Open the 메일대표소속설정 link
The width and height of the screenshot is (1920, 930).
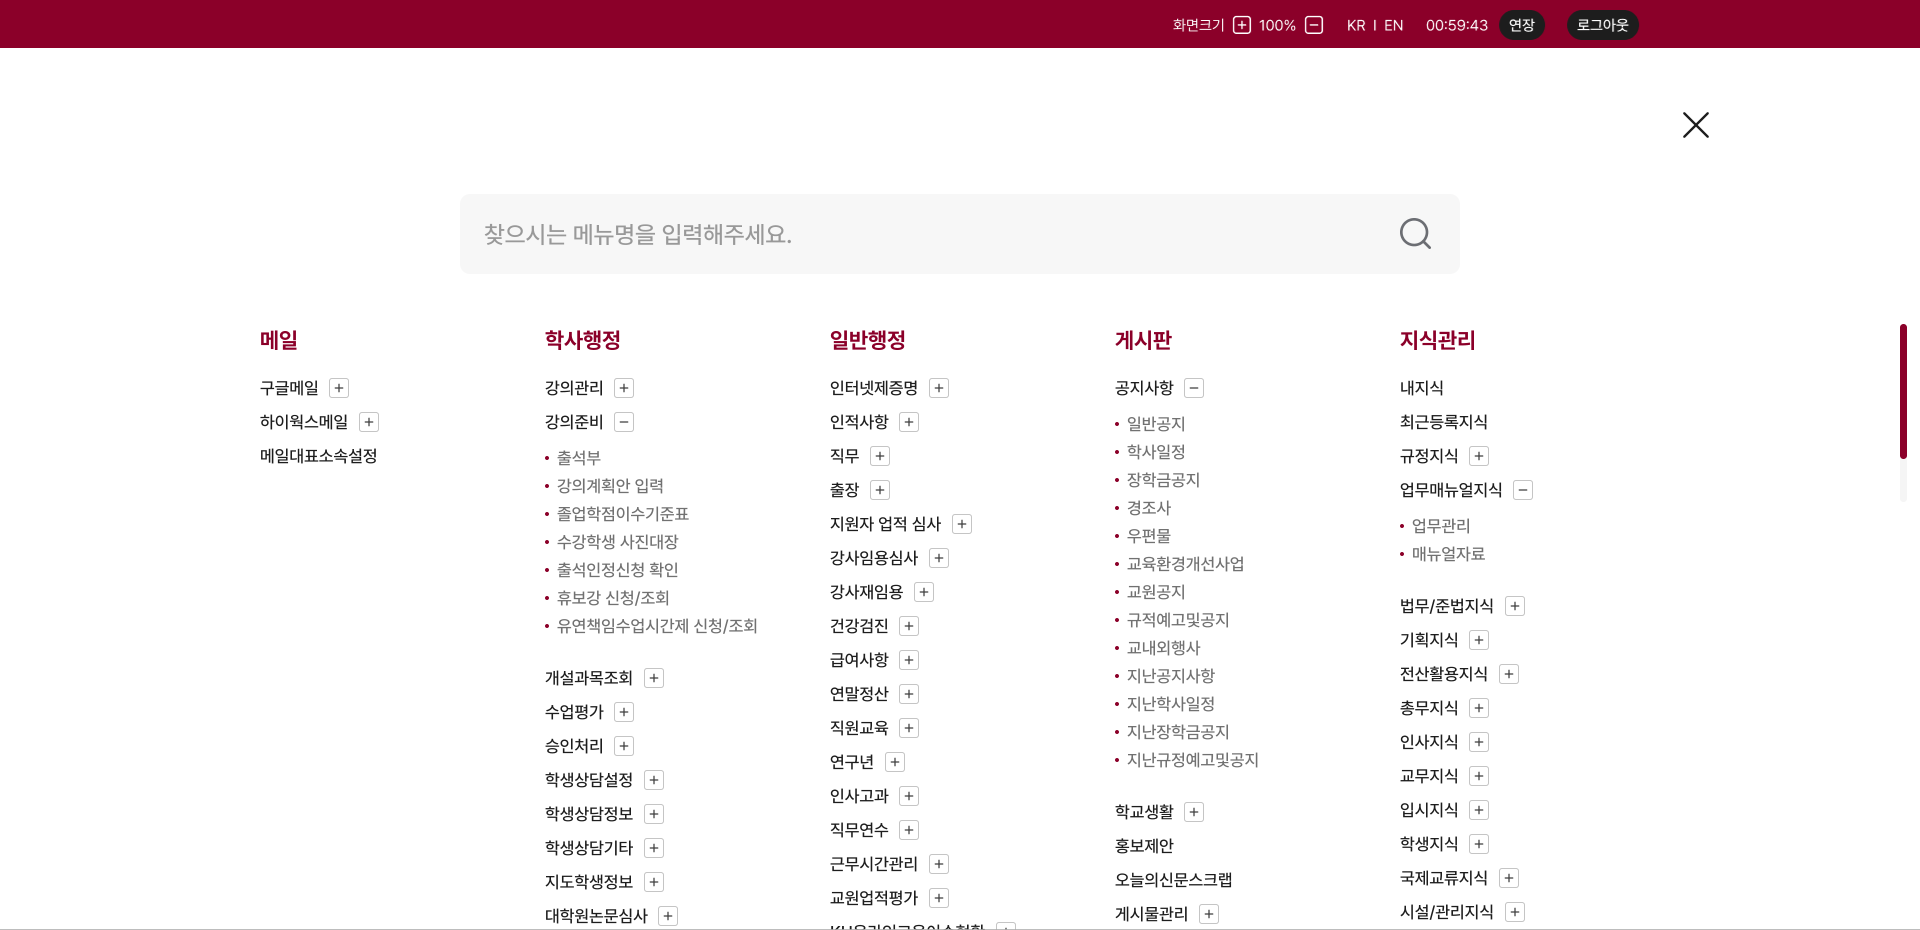pyautogui.click(x=318, y=456)
